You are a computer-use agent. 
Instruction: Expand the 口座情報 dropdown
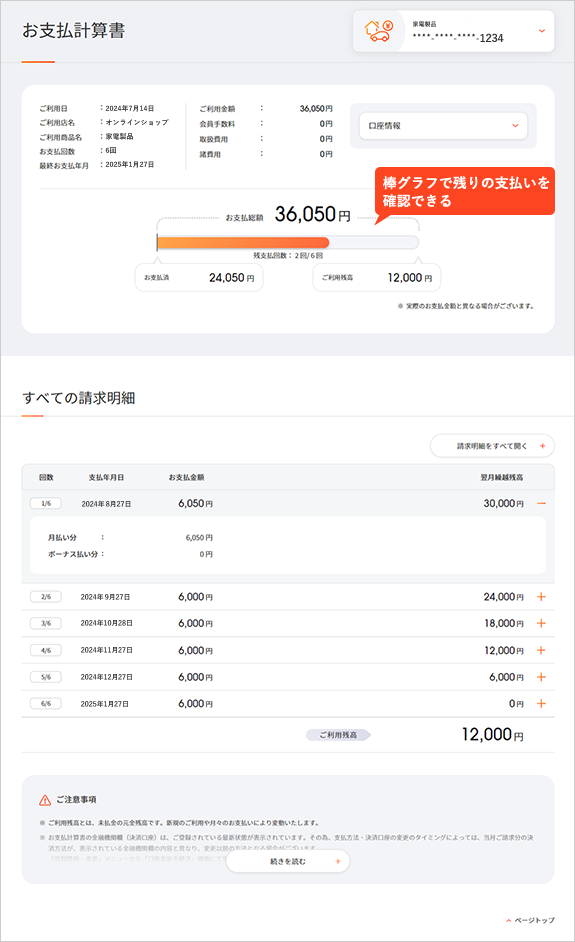click(443, 126)
